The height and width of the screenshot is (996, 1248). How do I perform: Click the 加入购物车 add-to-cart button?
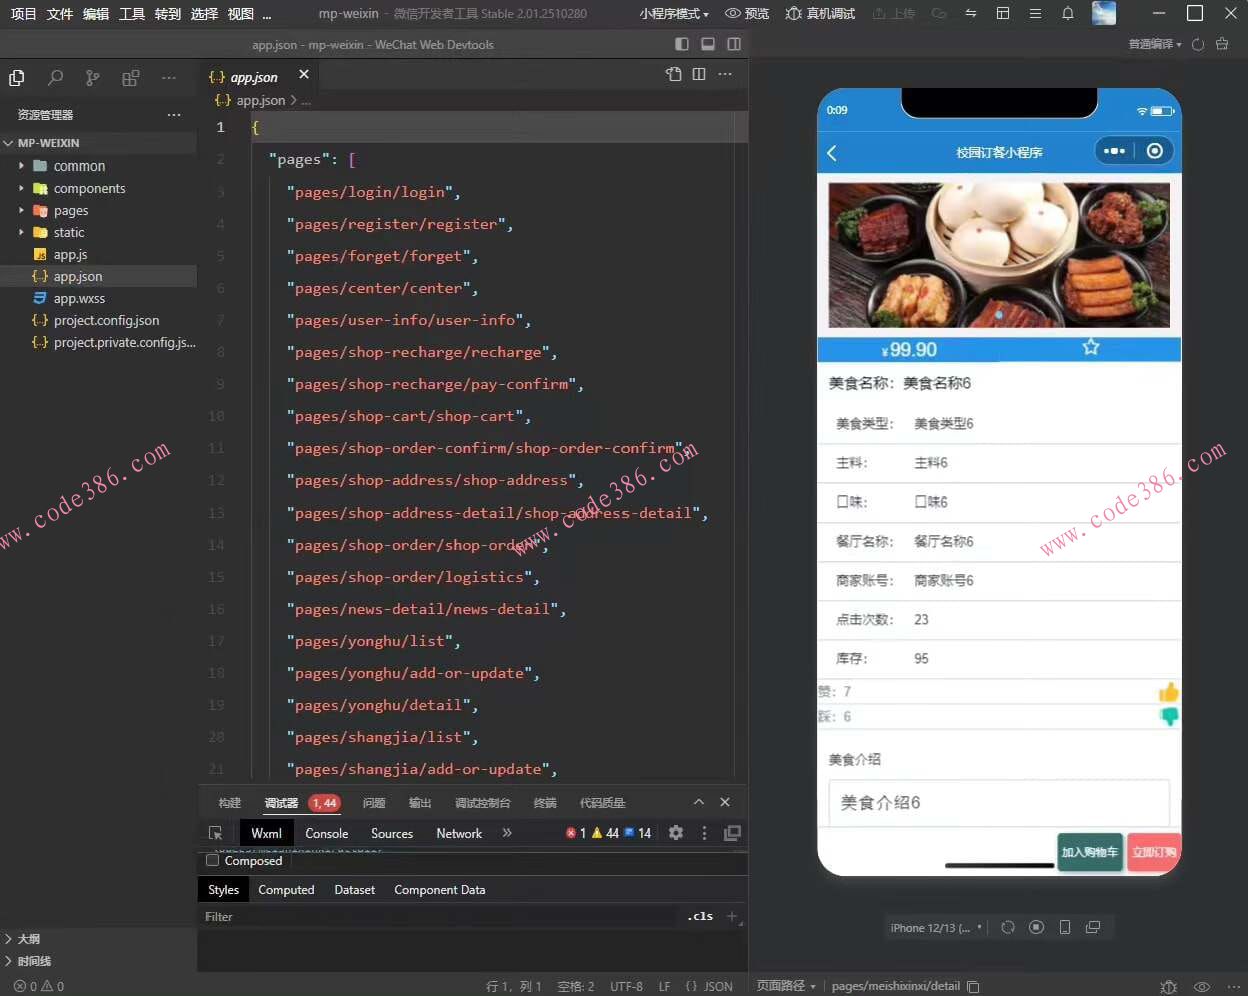point(1090,852)
